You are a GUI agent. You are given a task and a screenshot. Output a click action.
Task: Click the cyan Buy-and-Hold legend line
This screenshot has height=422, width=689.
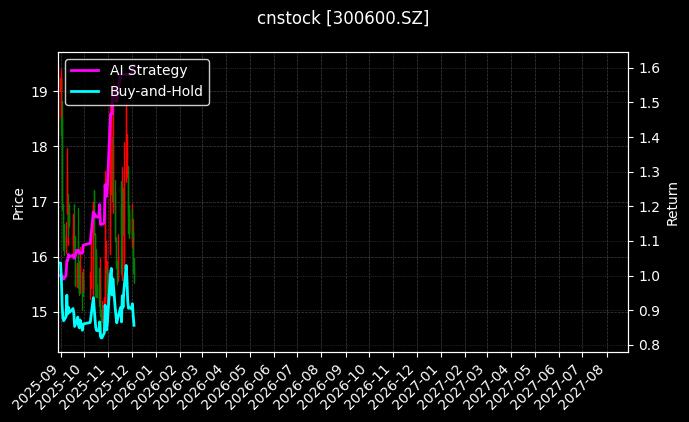86,91
